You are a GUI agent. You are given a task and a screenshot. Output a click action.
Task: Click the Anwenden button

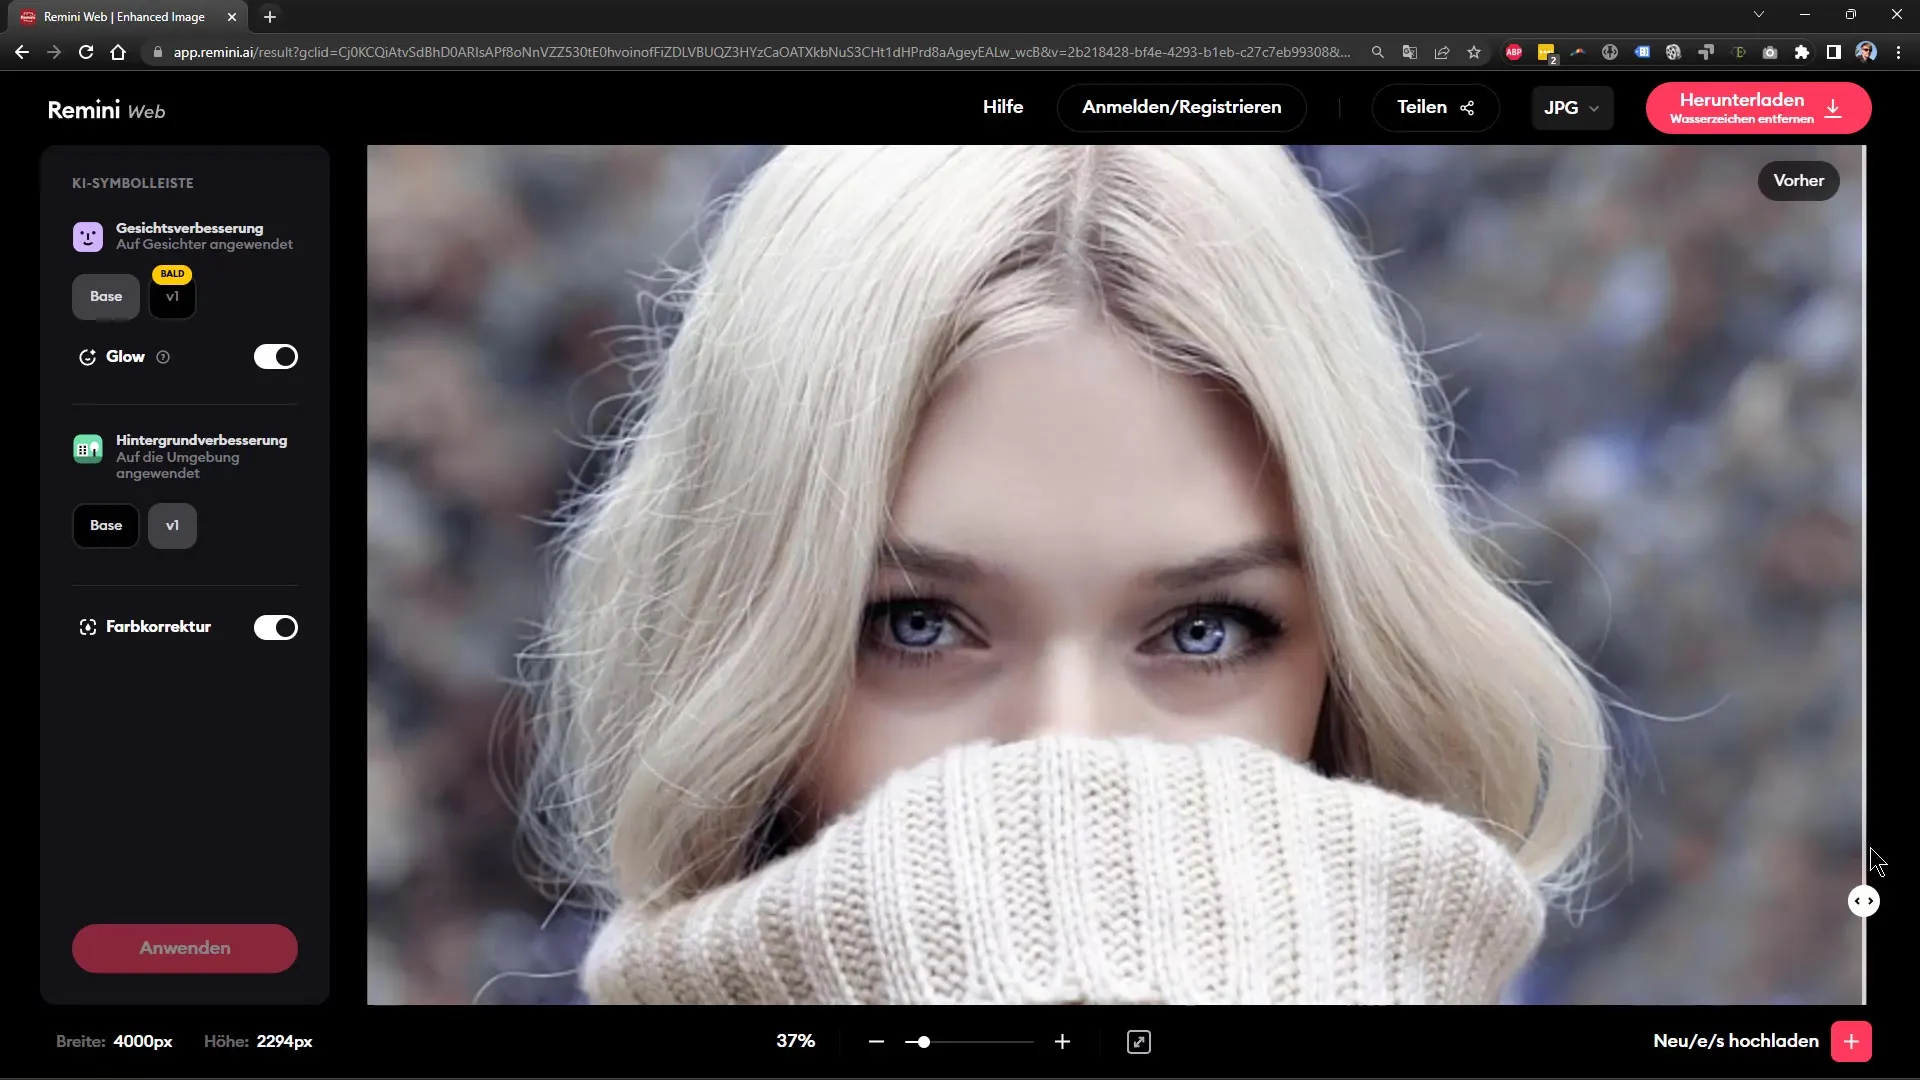[x=185, y=948]
